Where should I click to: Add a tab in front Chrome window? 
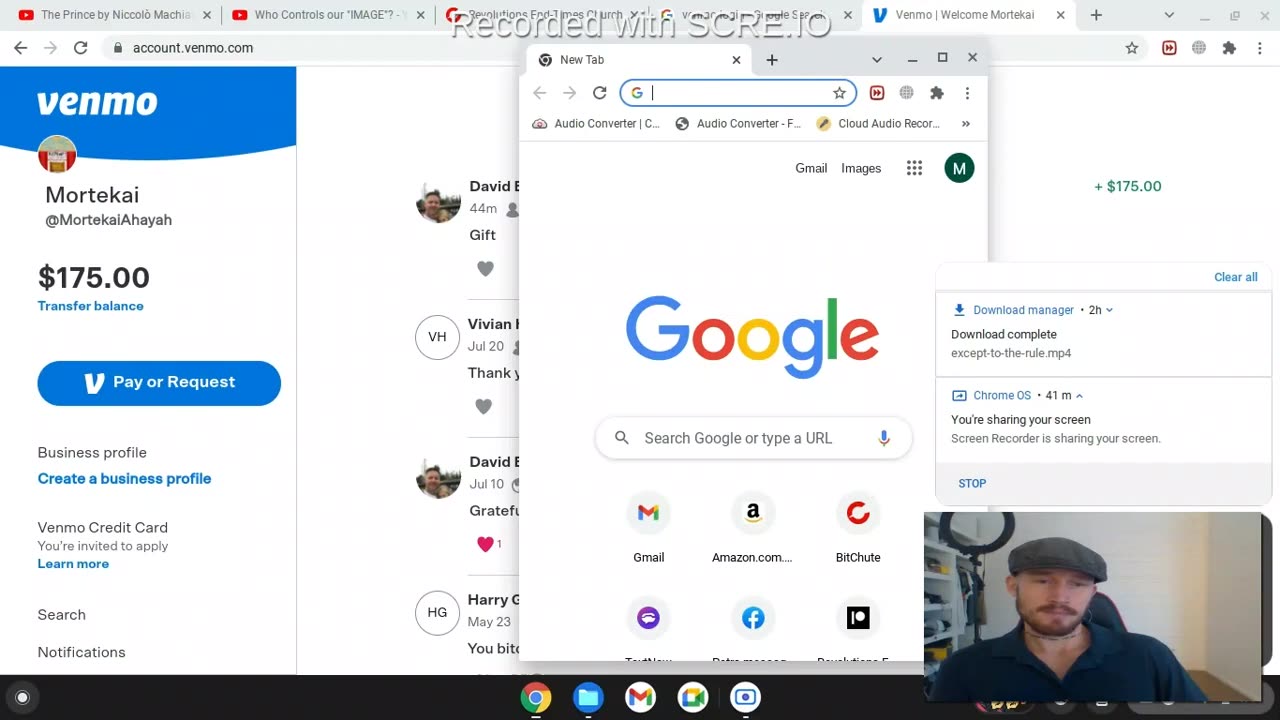pos(772,60)
